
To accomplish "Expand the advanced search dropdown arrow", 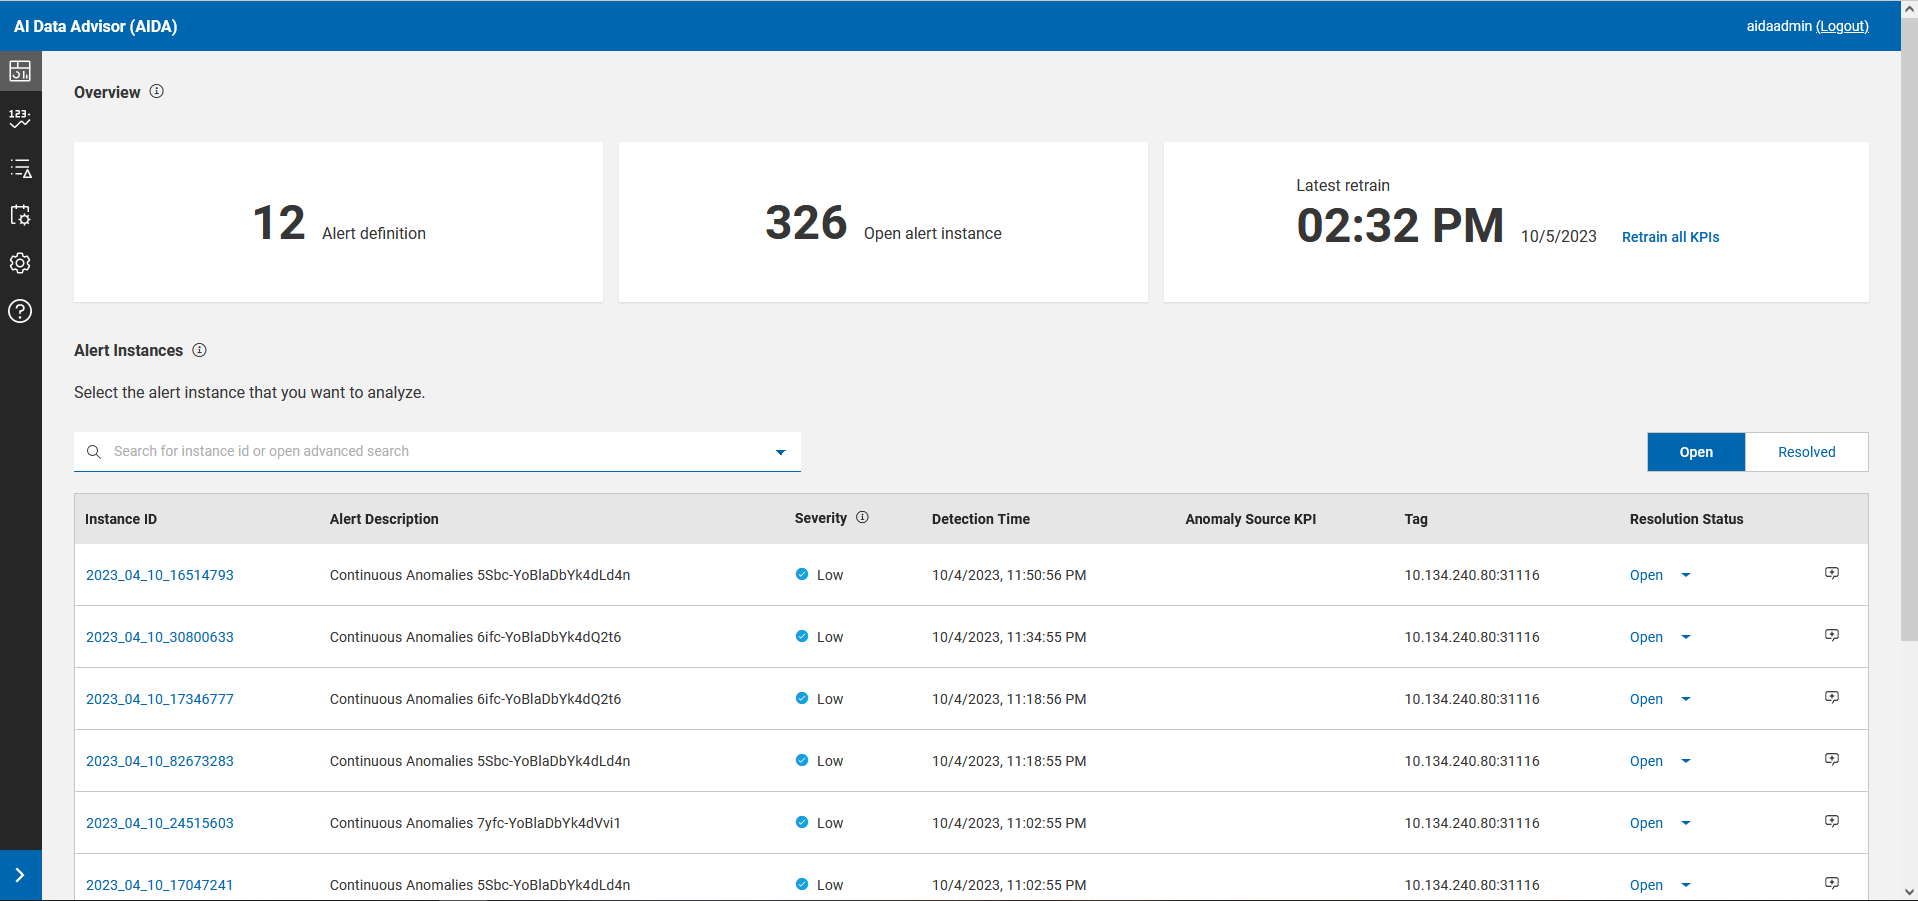I will tap(781, 452).
